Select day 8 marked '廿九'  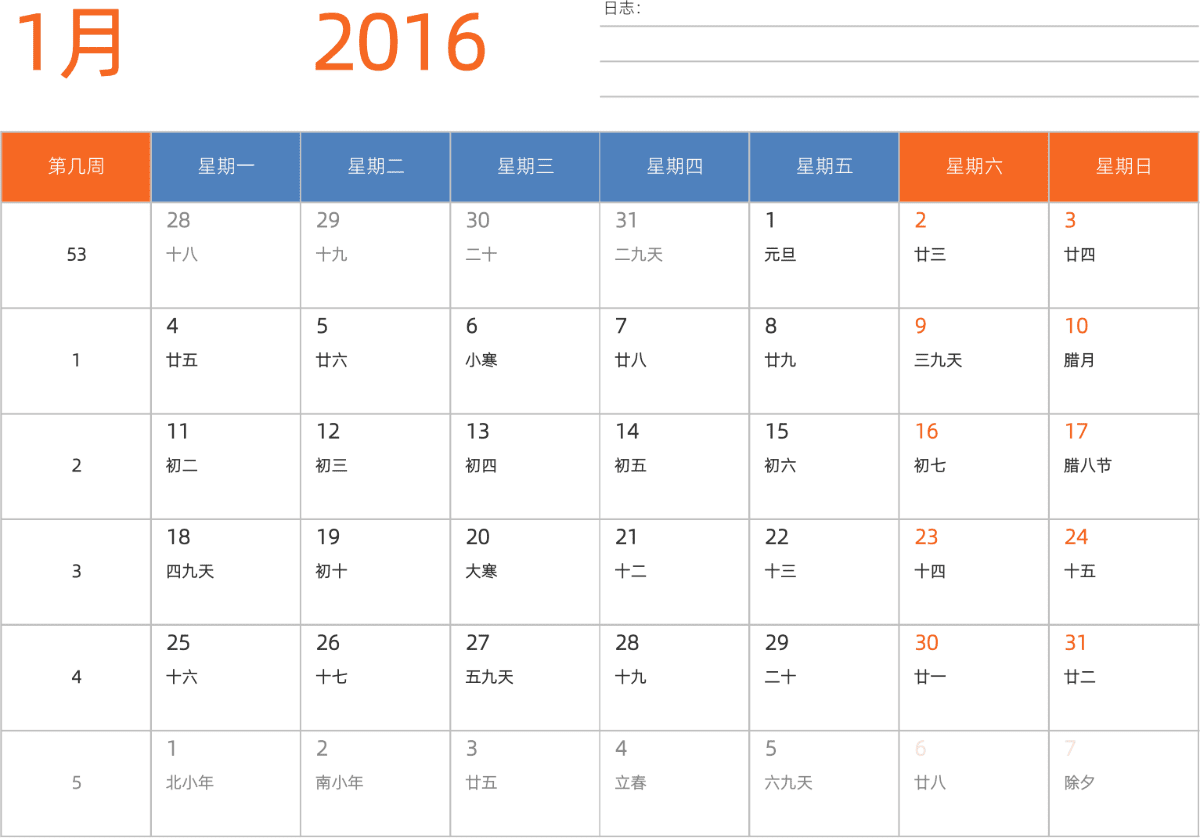(824, 361)
